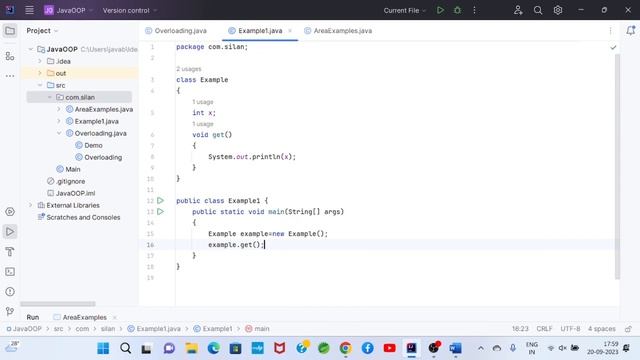Open the Structure tool window icon

click(x=10, y=56)
